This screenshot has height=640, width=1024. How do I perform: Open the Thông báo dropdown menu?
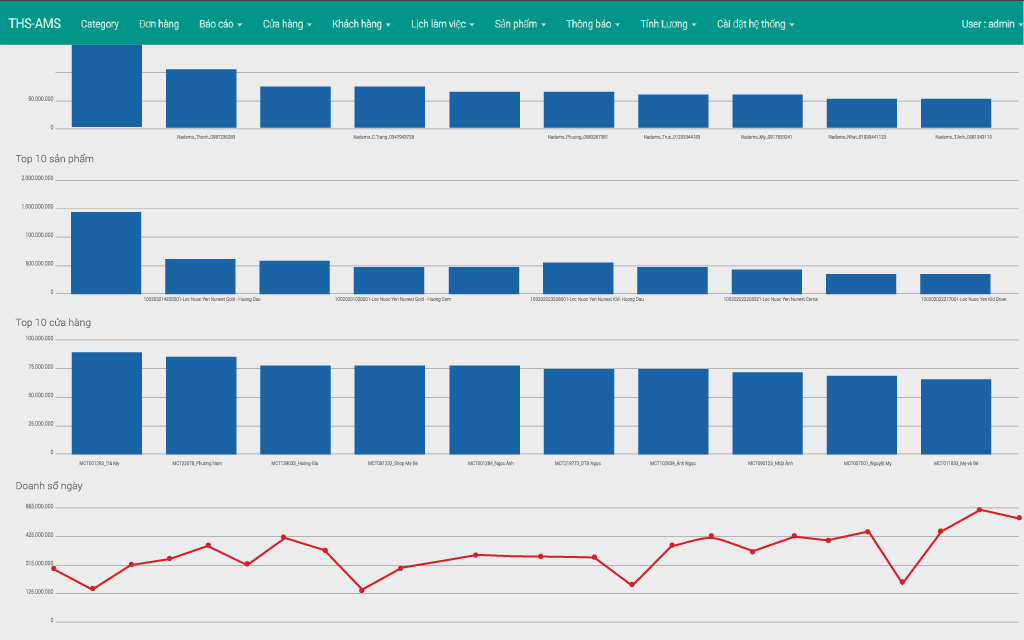(x=592, y=23)
